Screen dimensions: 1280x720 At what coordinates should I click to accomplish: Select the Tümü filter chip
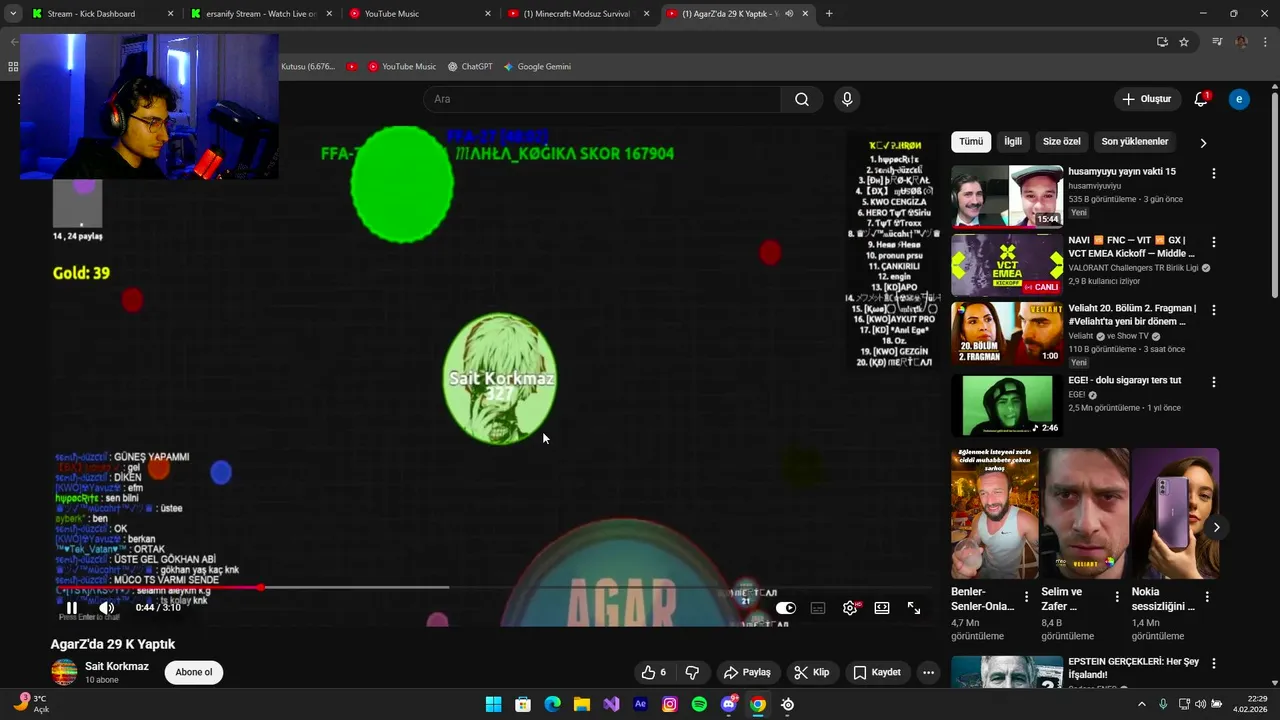pyautogui.click(x=971, y=142)
